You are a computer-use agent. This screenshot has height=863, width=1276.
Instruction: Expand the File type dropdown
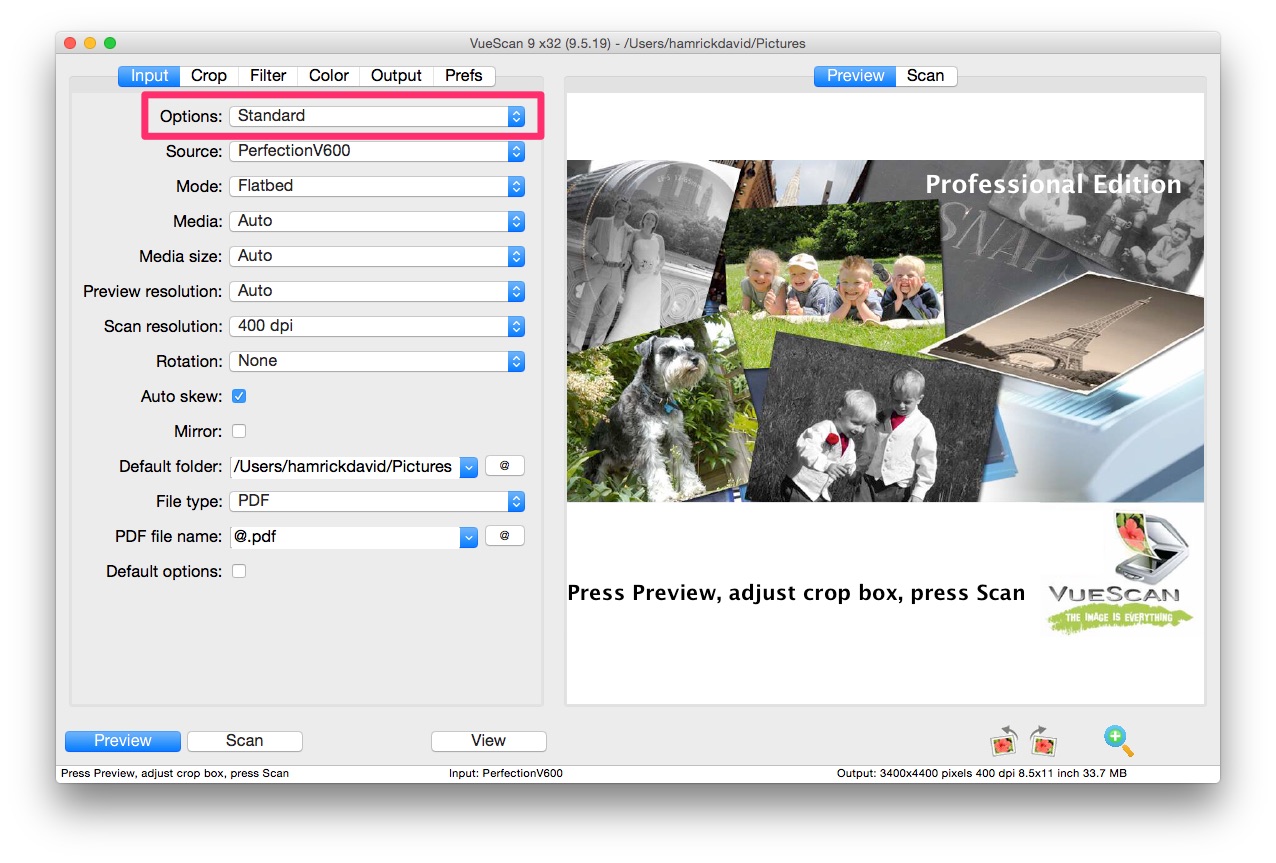(377, 501)
